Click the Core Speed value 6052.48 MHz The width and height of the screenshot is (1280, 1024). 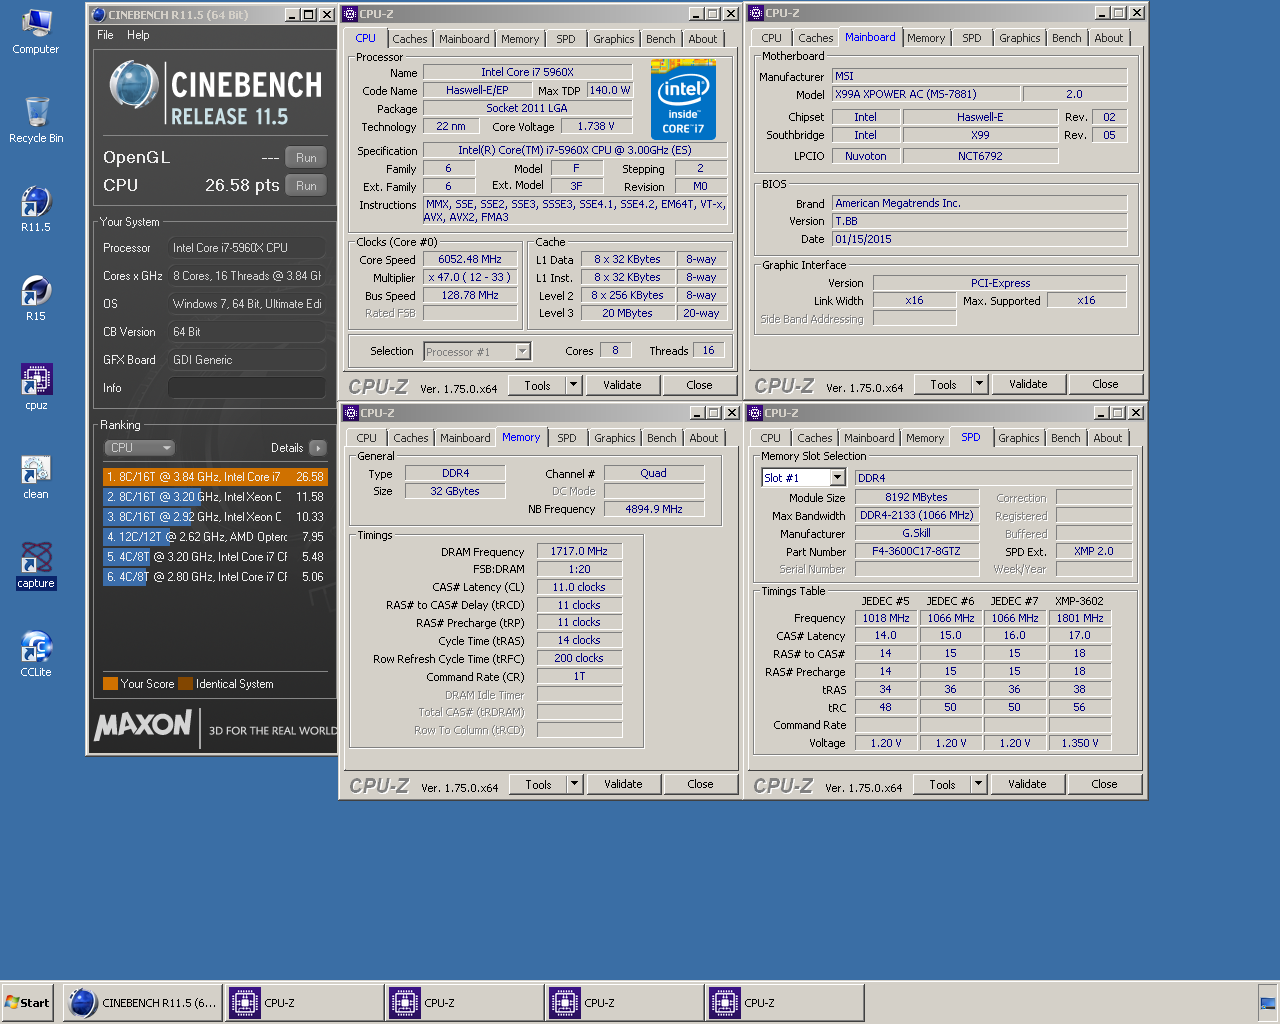tap(470, 259)
